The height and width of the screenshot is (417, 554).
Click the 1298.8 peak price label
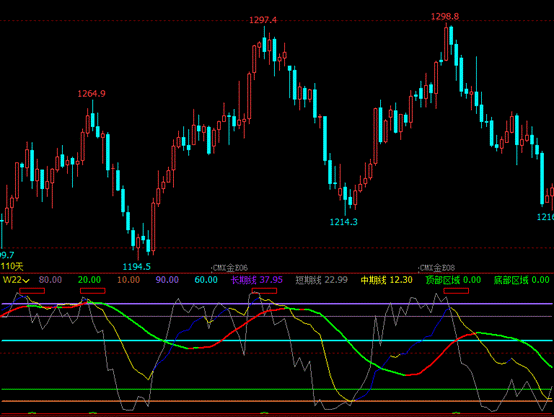[x=445, y=16]
